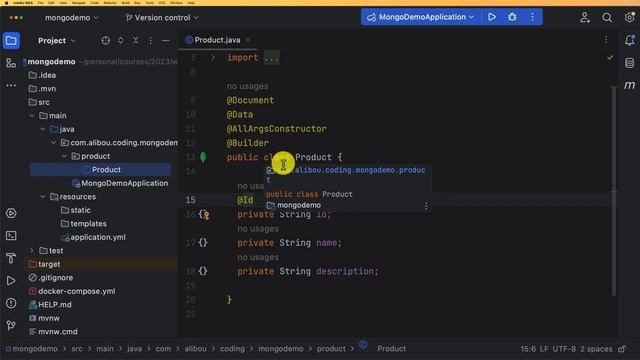The height and width of the screenshot is (360, 640).
Task: Open quick documentation popup options
Action: (x=426, y=206)
